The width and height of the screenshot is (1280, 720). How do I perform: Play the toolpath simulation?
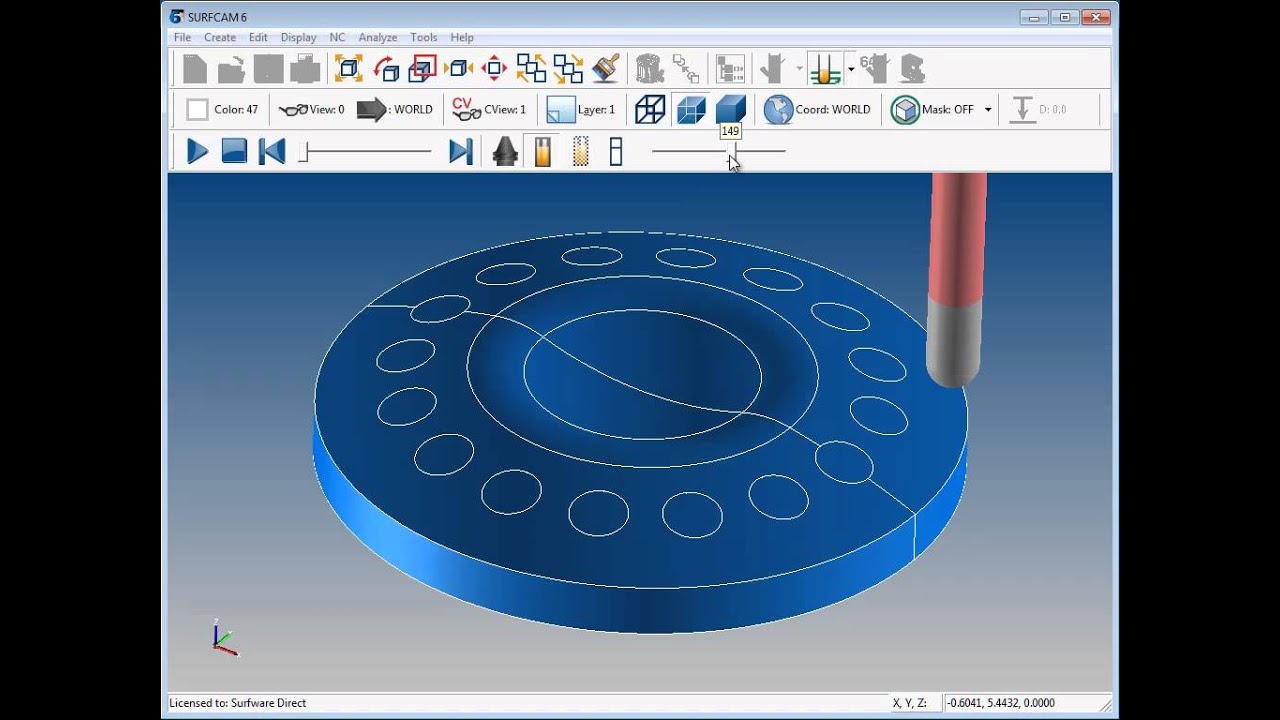coord(198,151)
